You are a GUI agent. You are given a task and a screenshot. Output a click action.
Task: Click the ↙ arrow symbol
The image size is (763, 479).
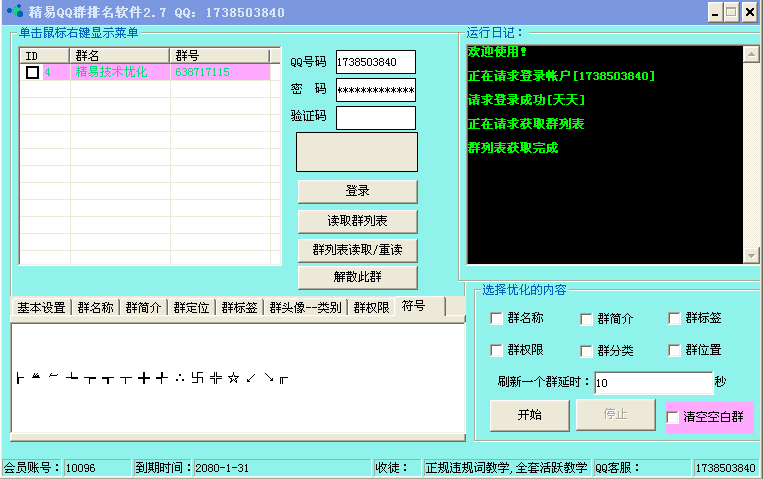(x=251, y=378)
